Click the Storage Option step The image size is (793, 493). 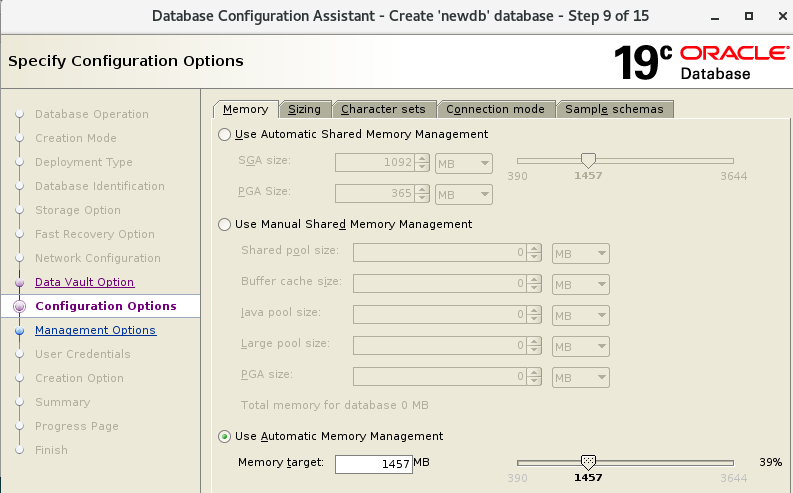(78, 210)
